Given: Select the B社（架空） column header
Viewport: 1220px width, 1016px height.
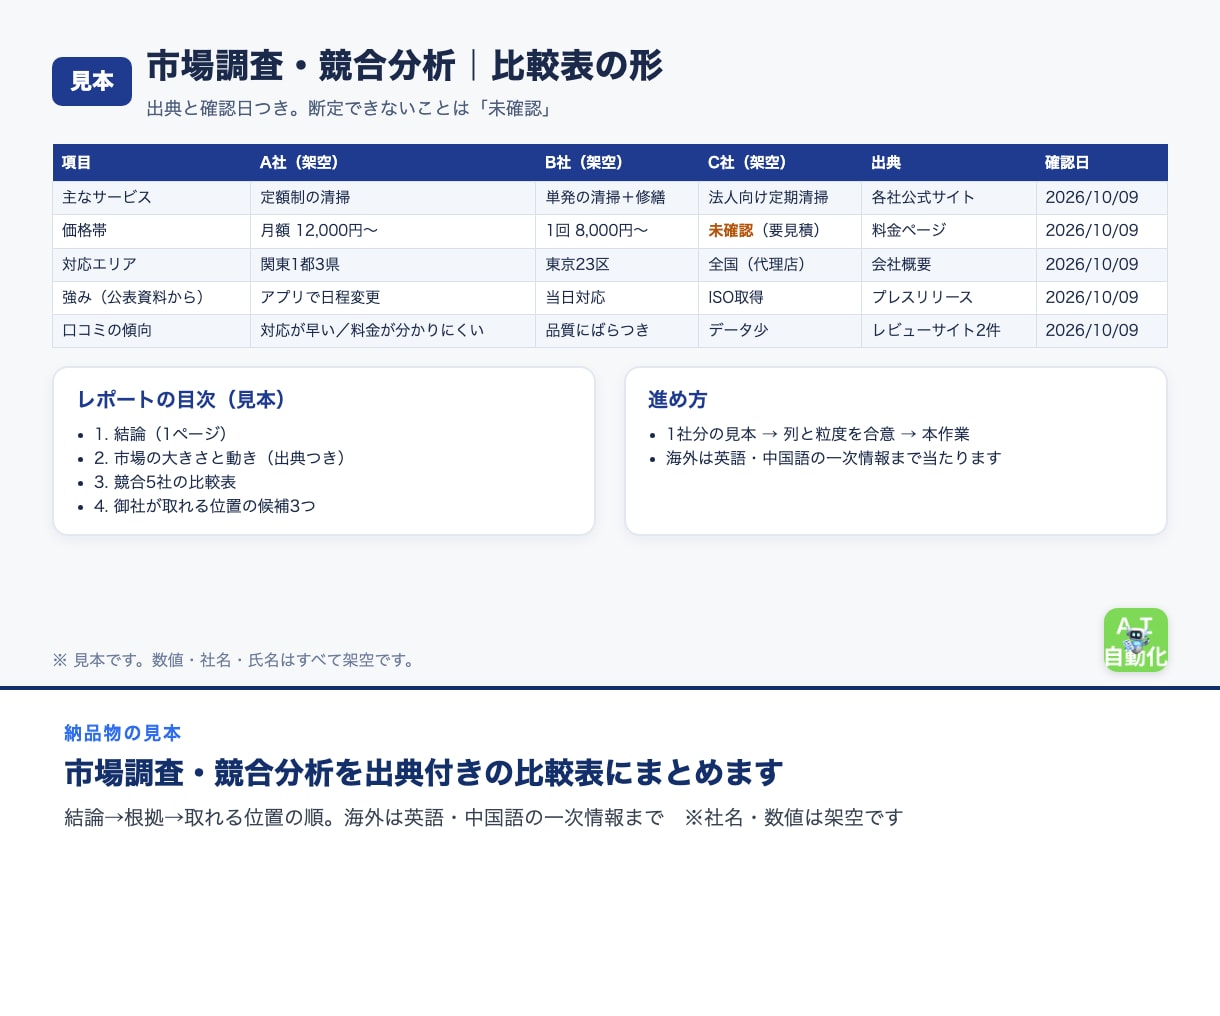Looking at the screenshot, I should [617, 162].
